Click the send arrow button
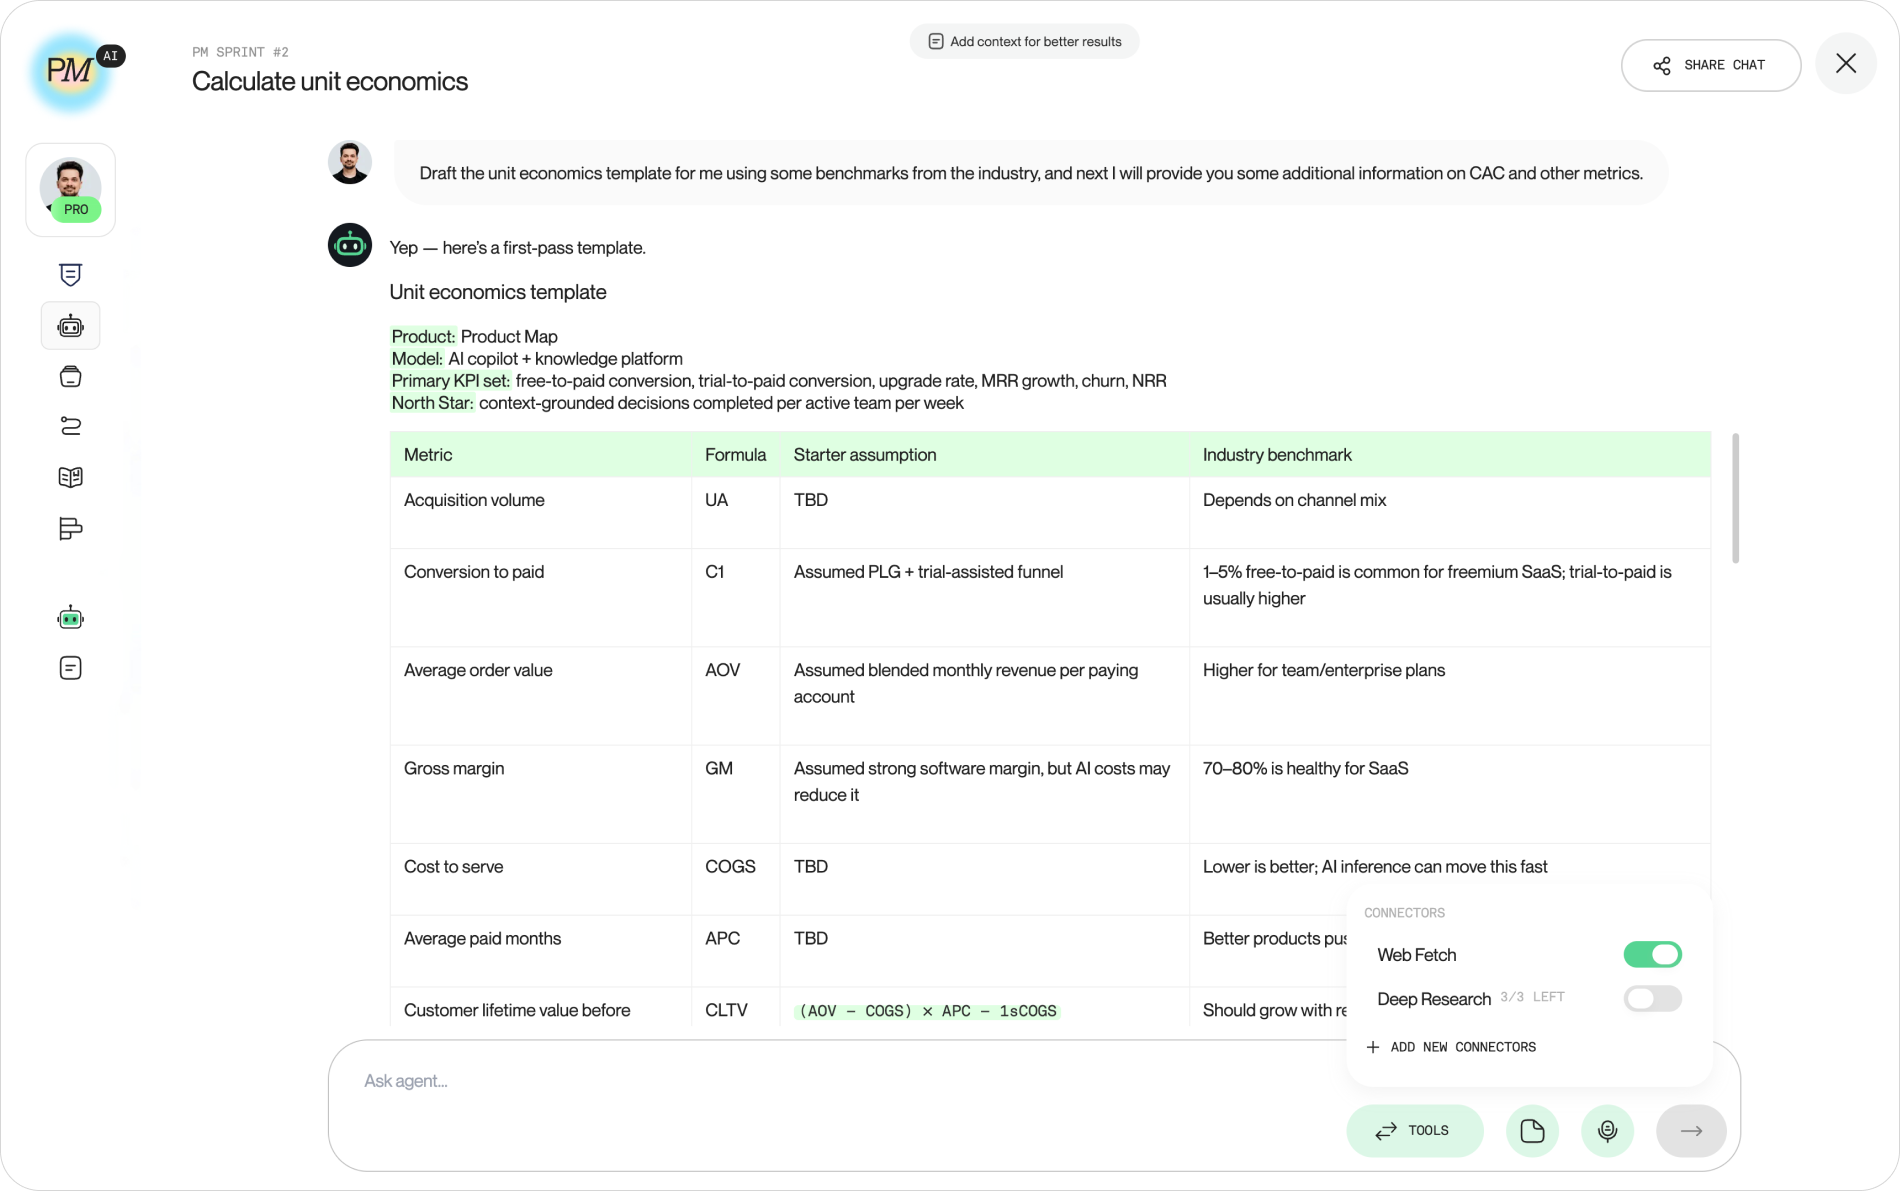The width and height of the screenshot is (1900, 1191). (1691, 1131)
